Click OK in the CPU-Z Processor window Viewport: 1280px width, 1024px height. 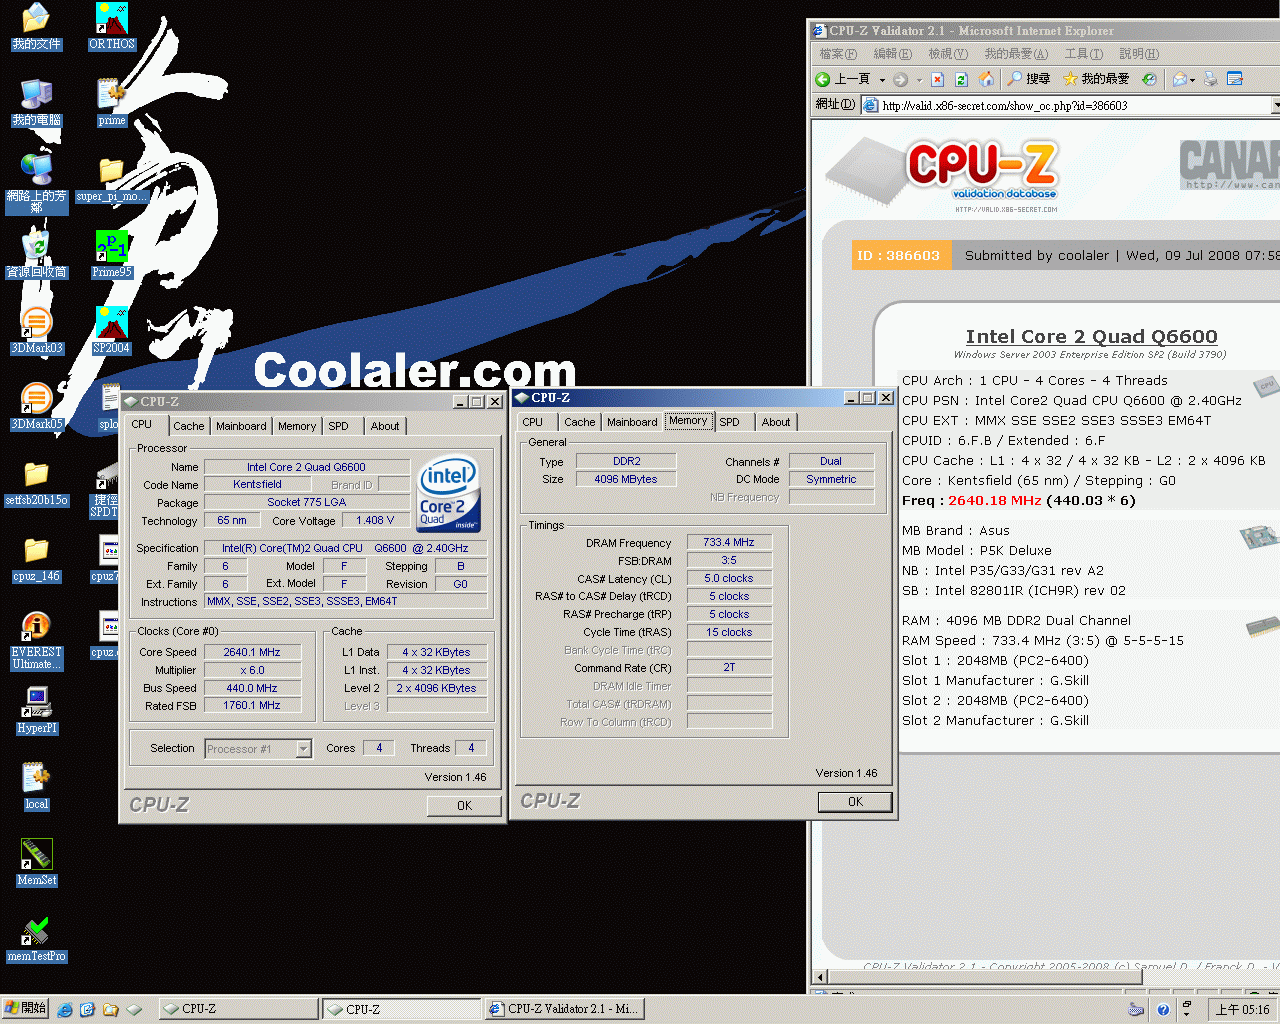(x=464, y=806)
